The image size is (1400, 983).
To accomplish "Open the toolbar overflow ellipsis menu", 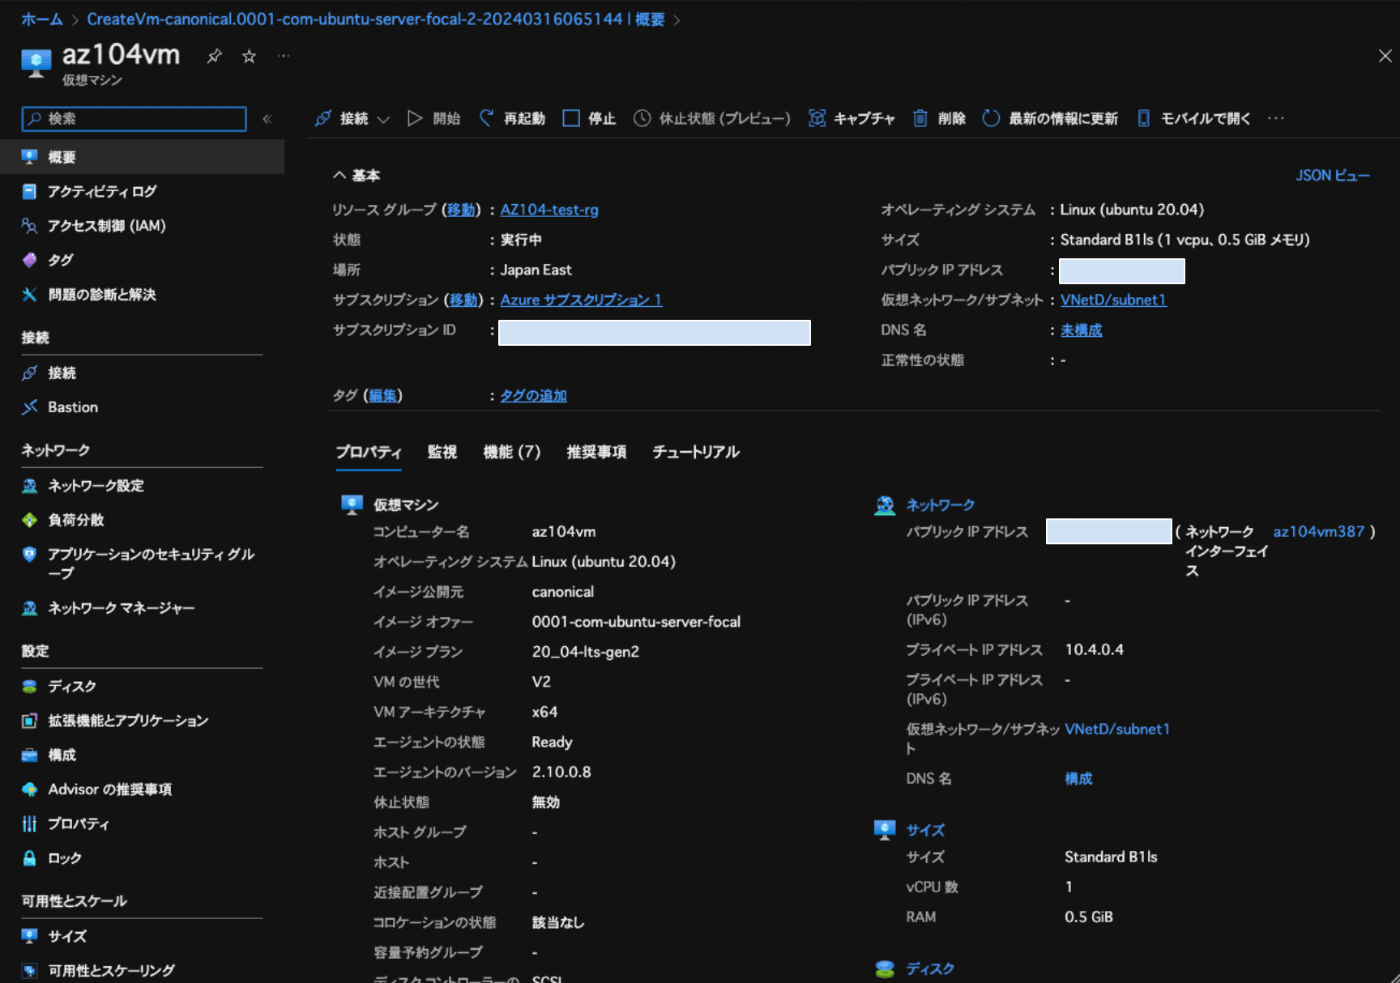I will 1276,118.
